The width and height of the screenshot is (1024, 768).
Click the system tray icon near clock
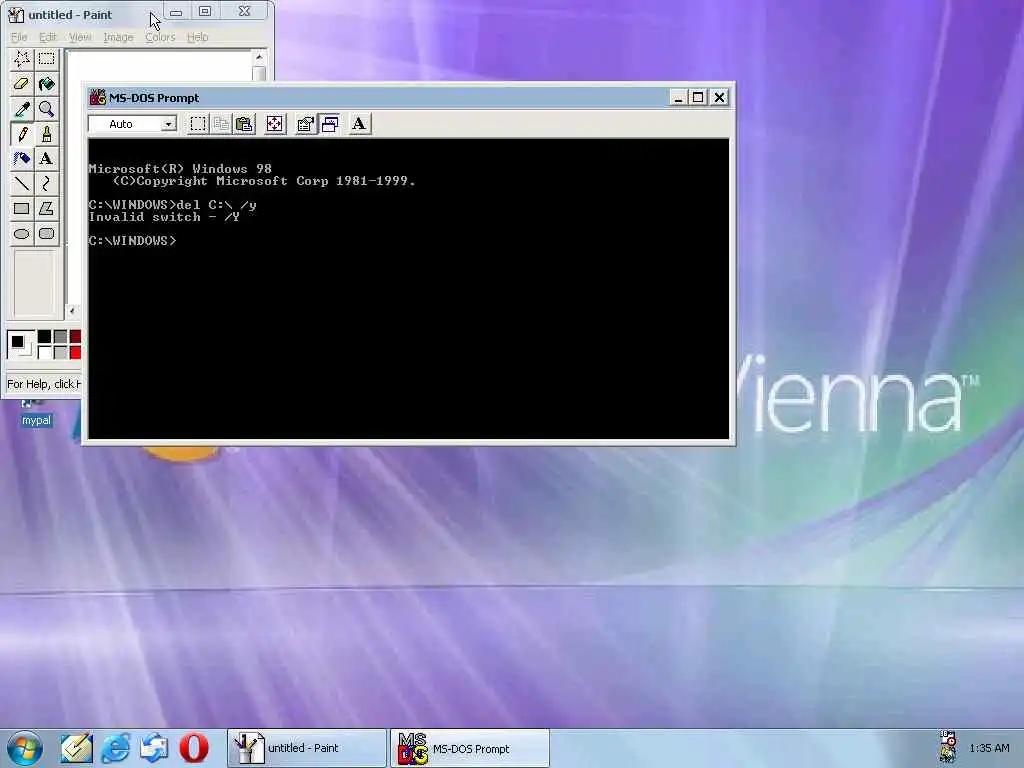(948, 748)
